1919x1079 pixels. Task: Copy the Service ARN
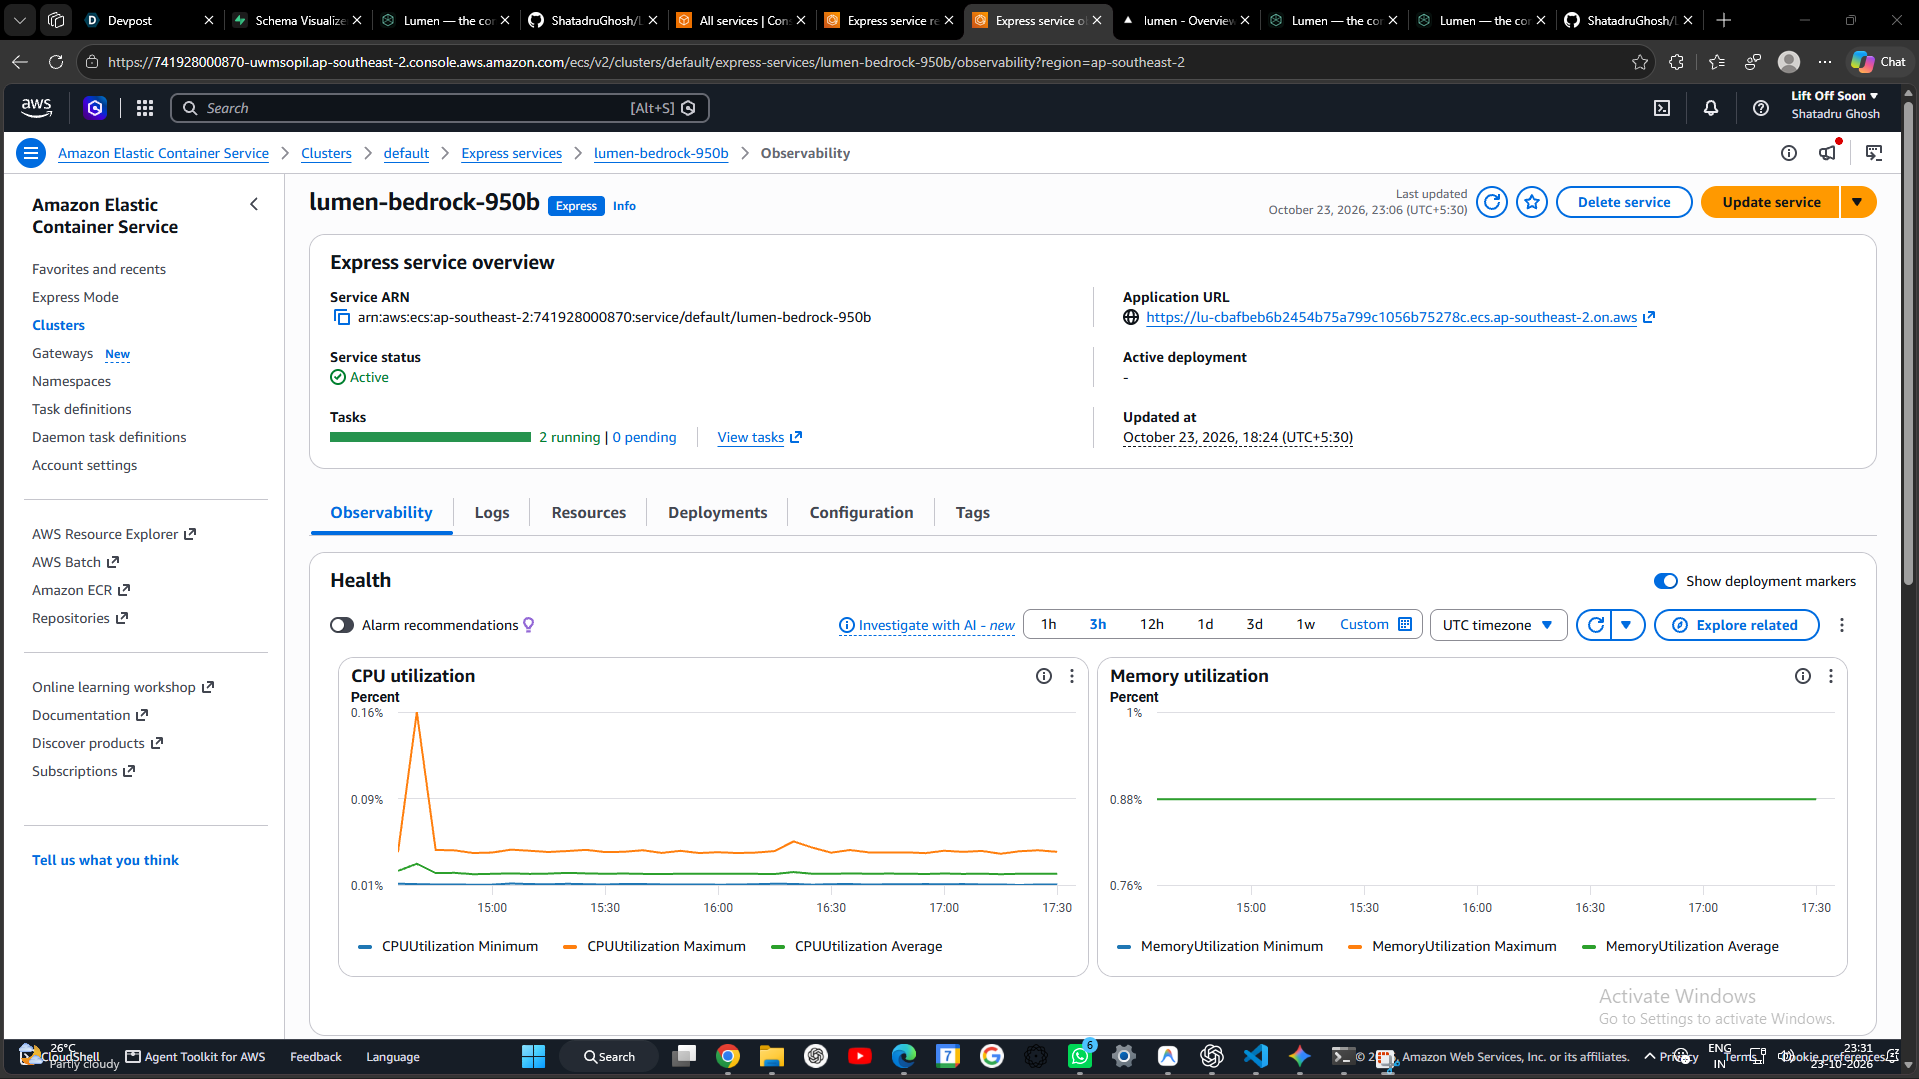tap(341, 317)
